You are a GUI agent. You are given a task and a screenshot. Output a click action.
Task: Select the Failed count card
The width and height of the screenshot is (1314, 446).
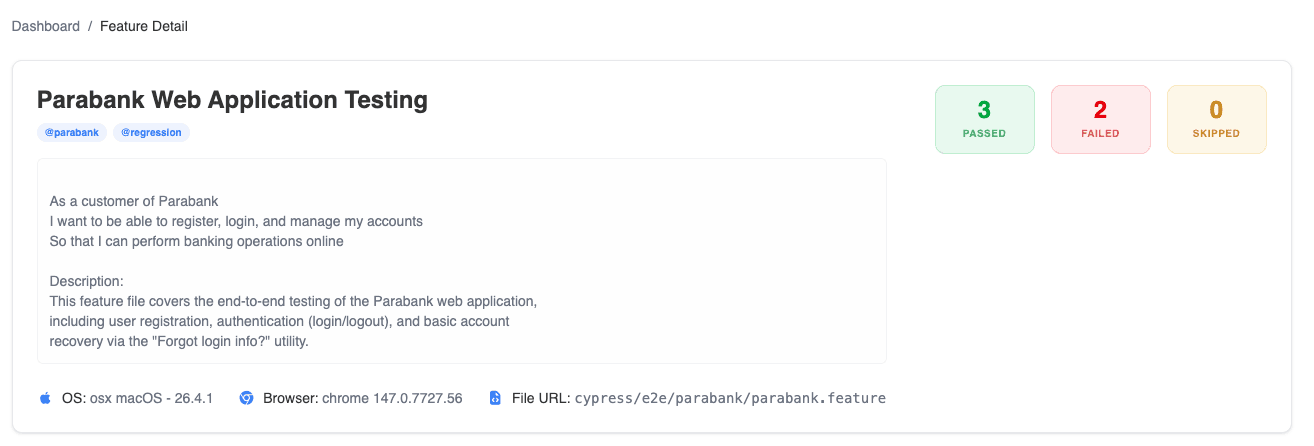[1101, 119]
